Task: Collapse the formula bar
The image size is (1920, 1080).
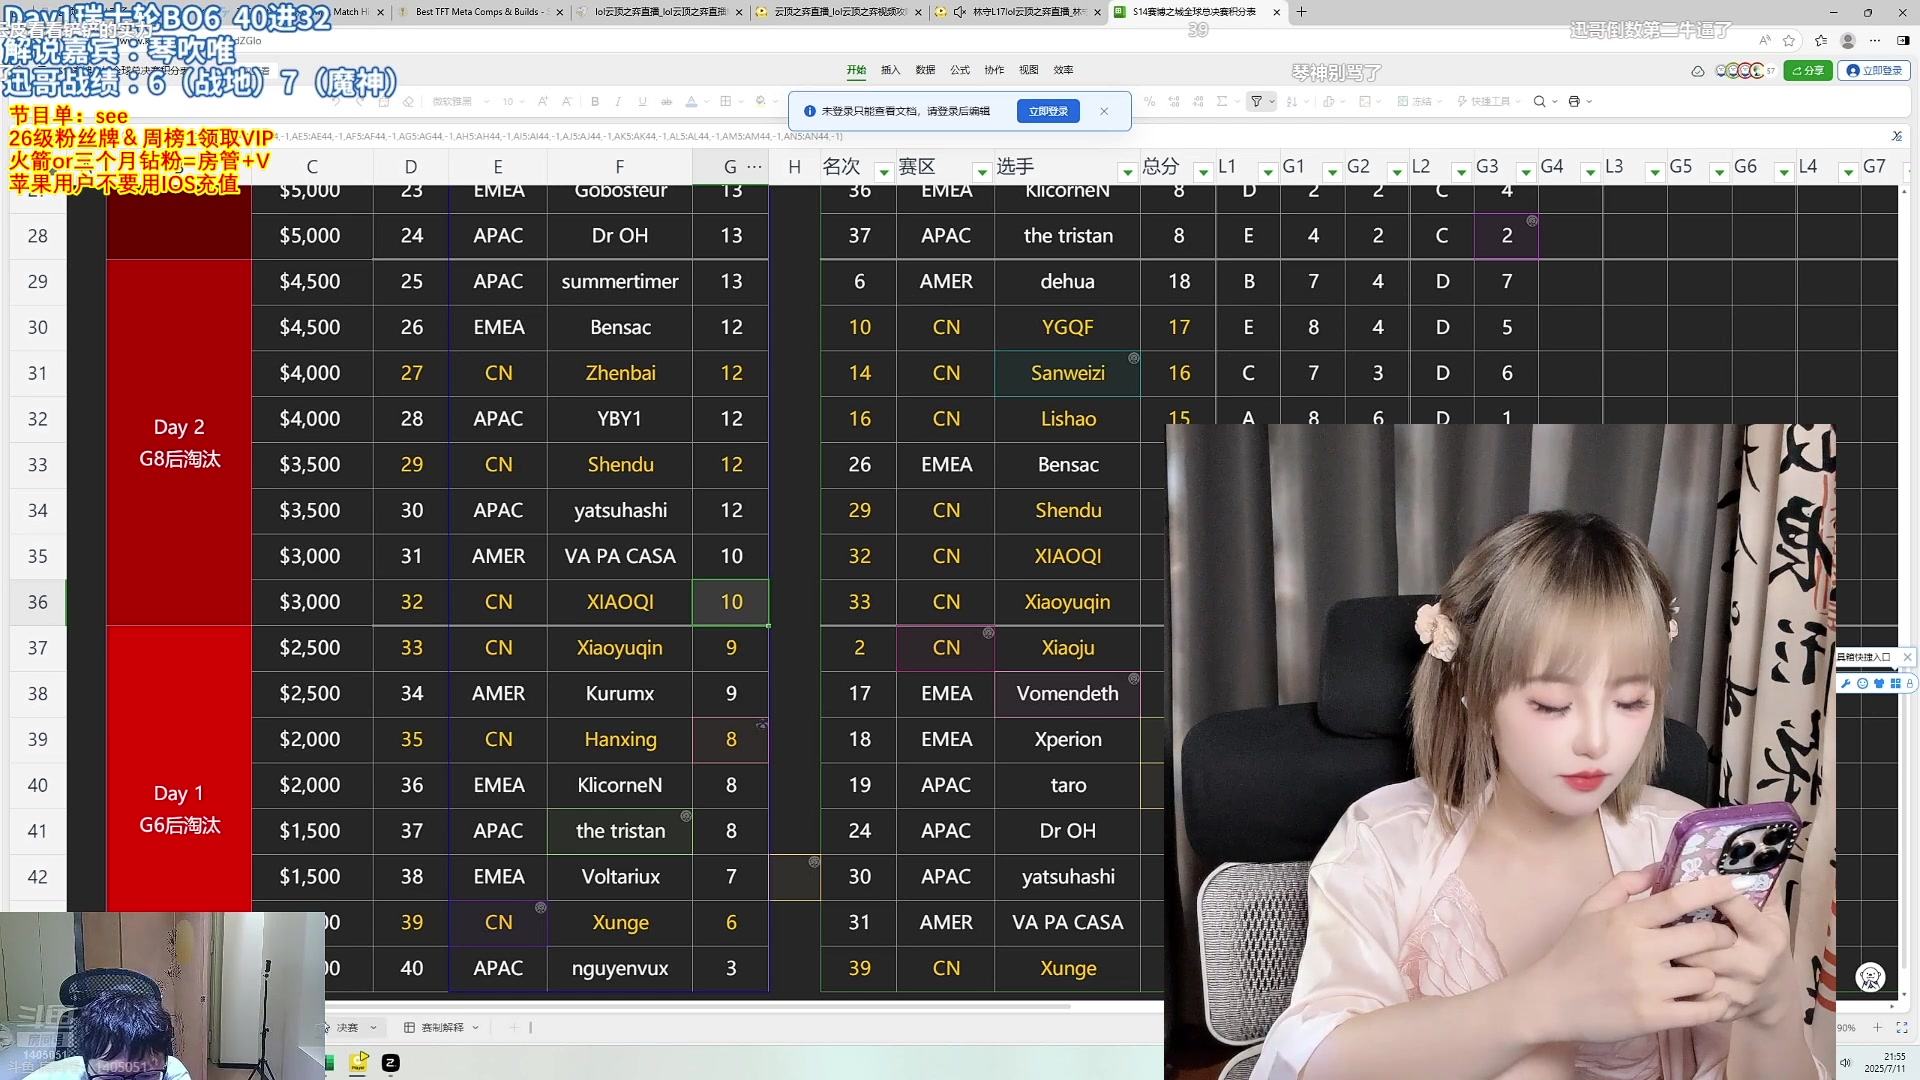Action: 1897,136
